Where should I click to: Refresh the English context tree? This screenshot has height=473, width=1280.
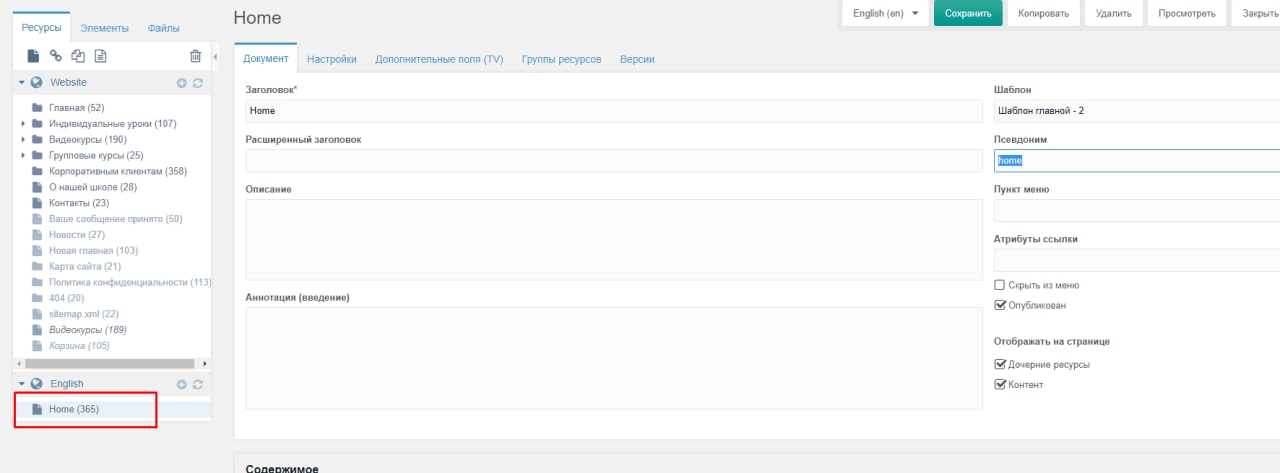[198, 384]
